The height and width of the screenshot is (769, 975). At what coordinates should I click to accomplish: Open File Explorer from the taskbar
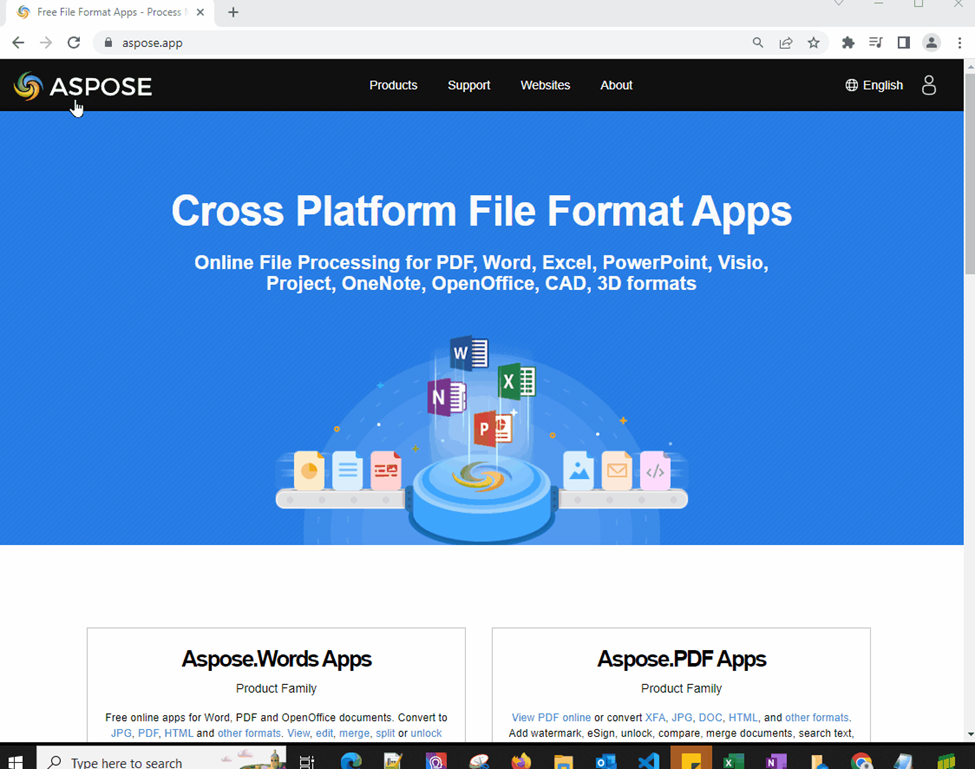(563, 762)
